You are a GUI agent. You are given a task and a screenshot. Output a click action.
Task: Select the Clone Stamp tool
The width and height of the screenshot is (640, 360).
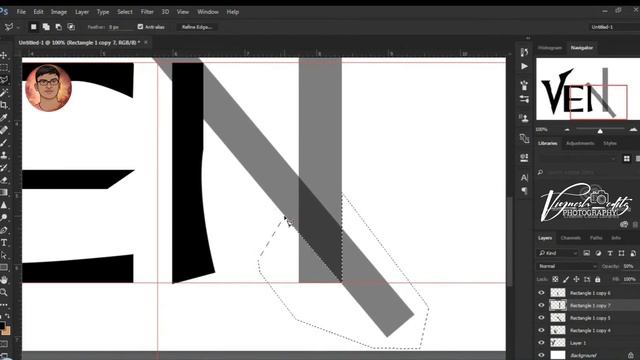tap(4, 155)
